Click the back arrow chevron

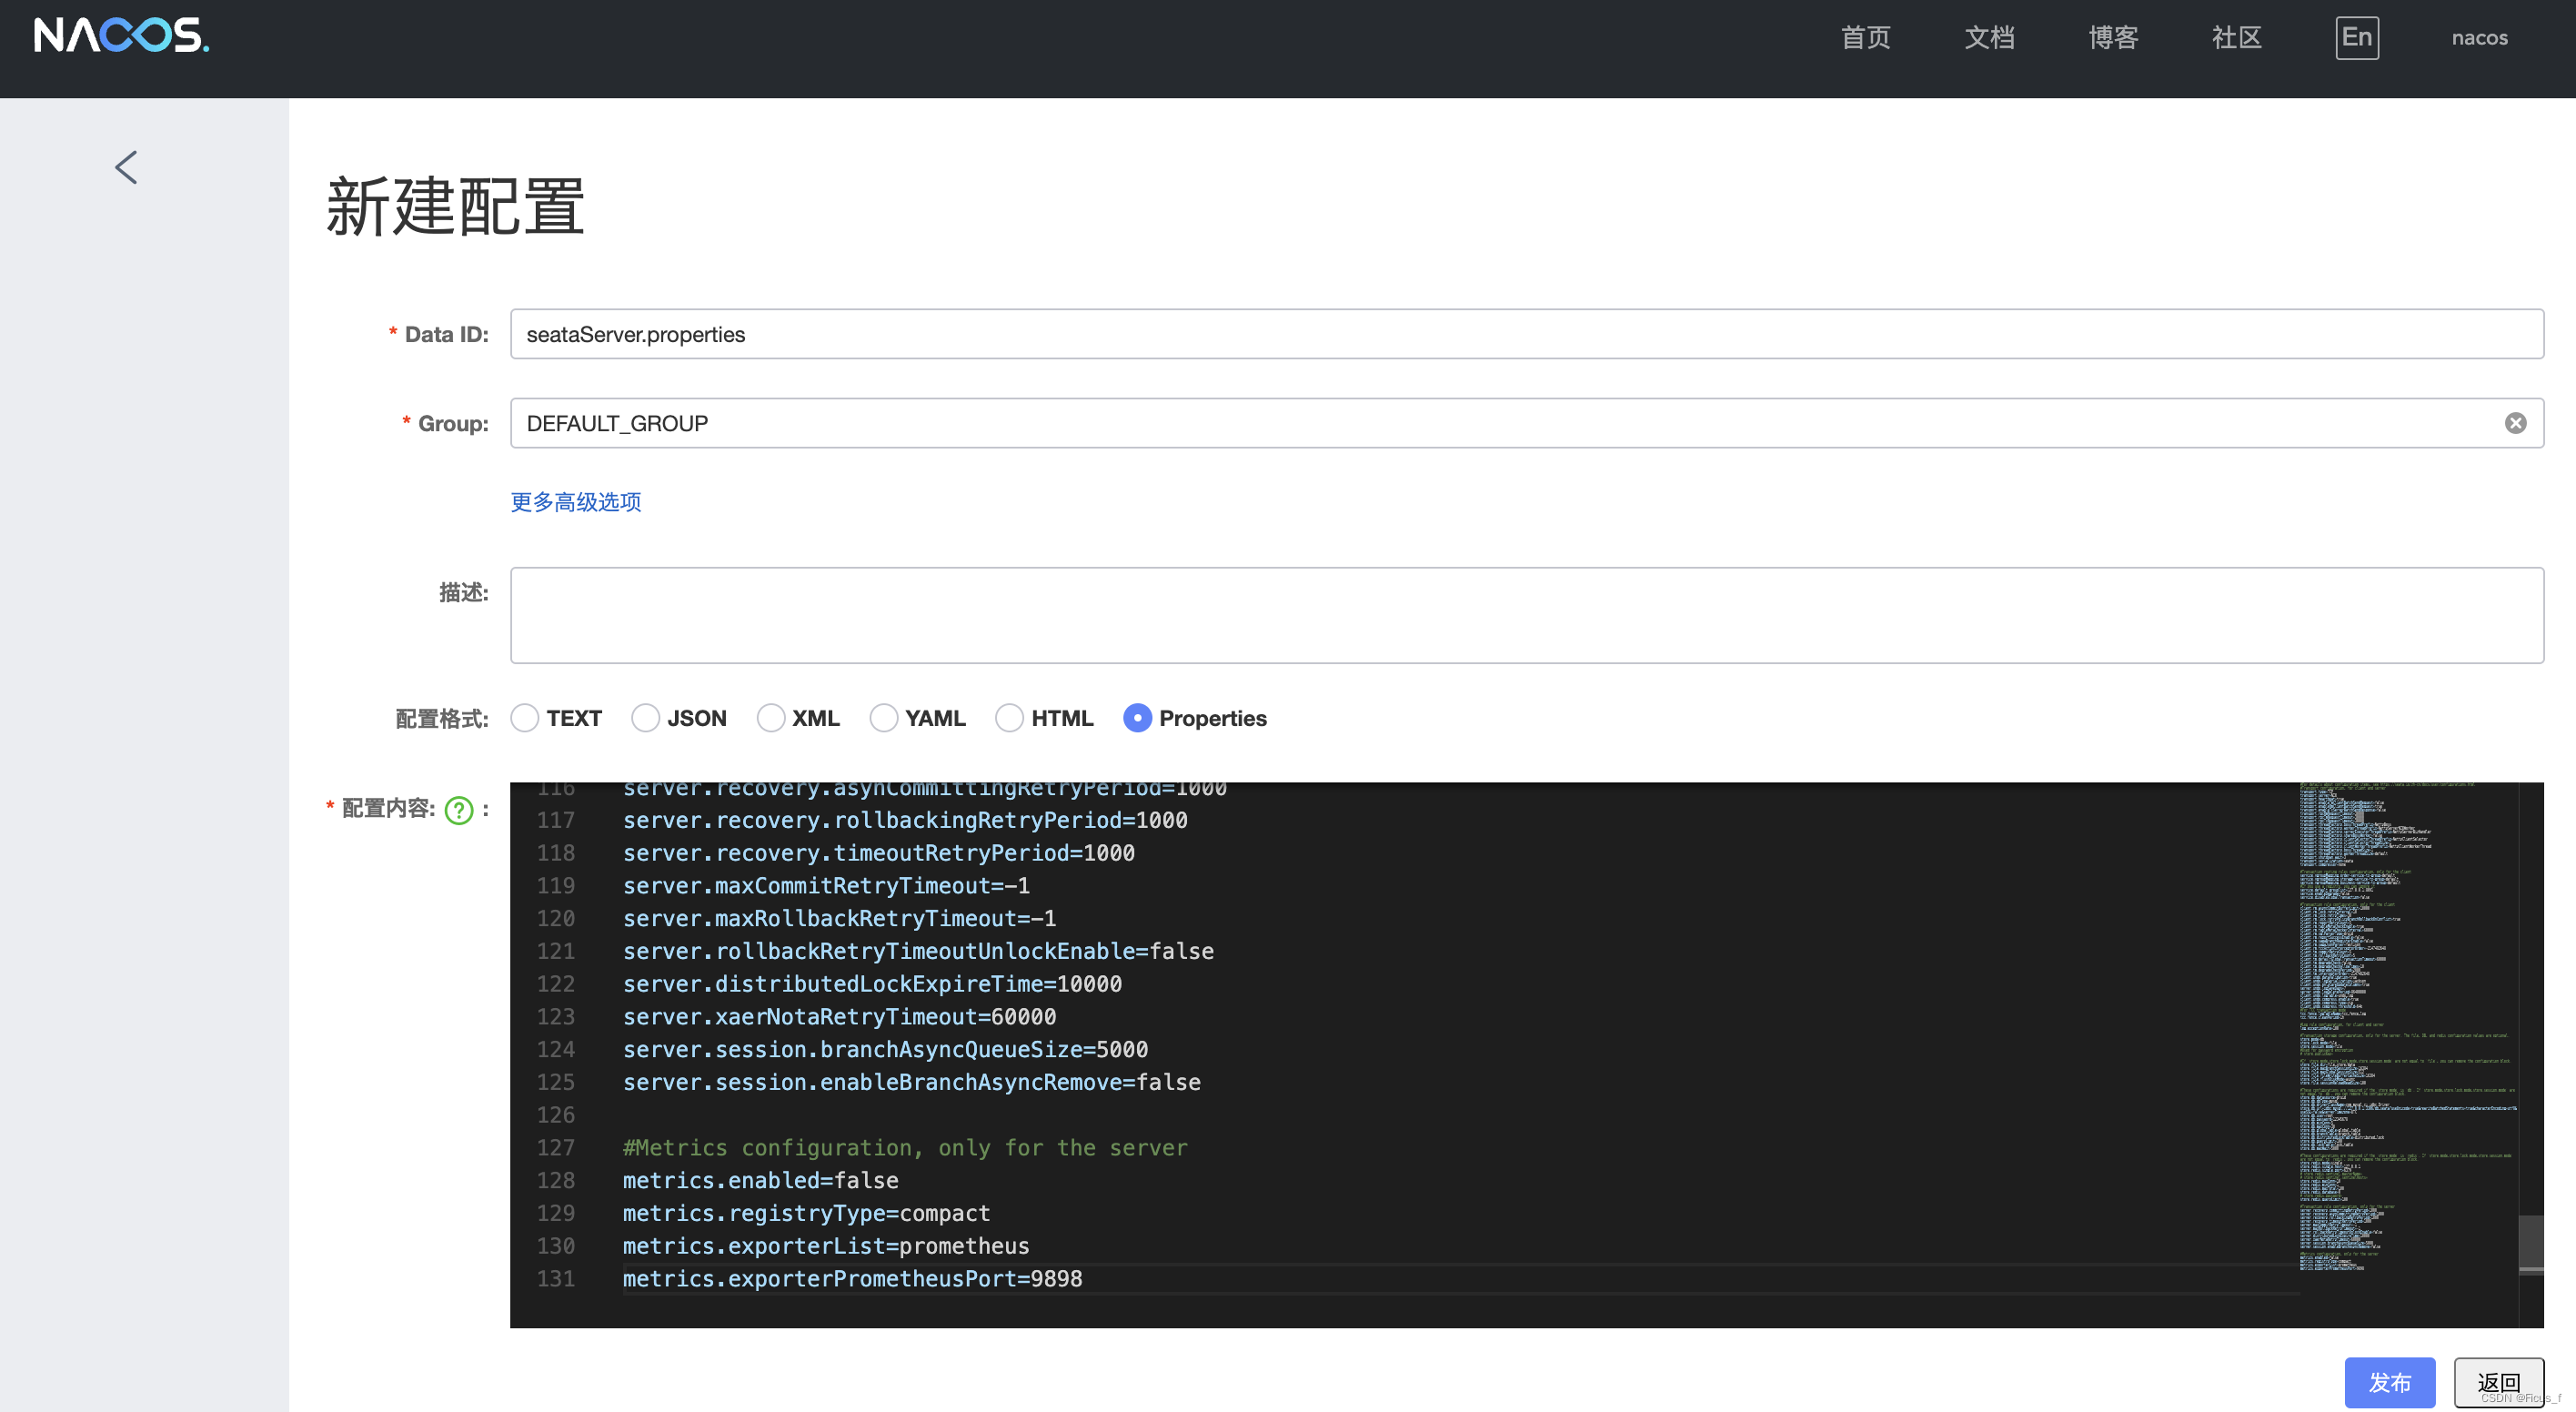(126, 167)
